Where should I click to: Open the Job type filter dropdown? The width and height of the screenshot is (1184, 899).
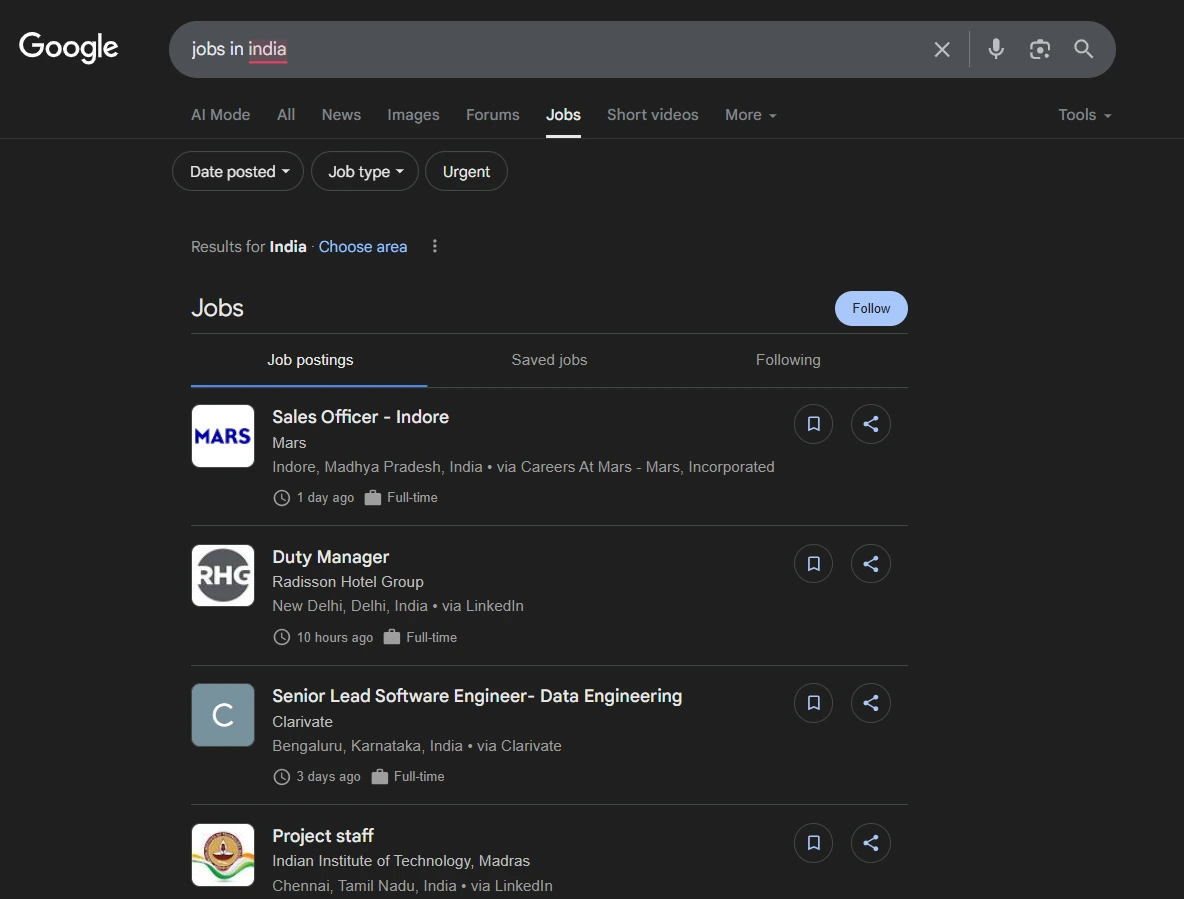point(365,171)
